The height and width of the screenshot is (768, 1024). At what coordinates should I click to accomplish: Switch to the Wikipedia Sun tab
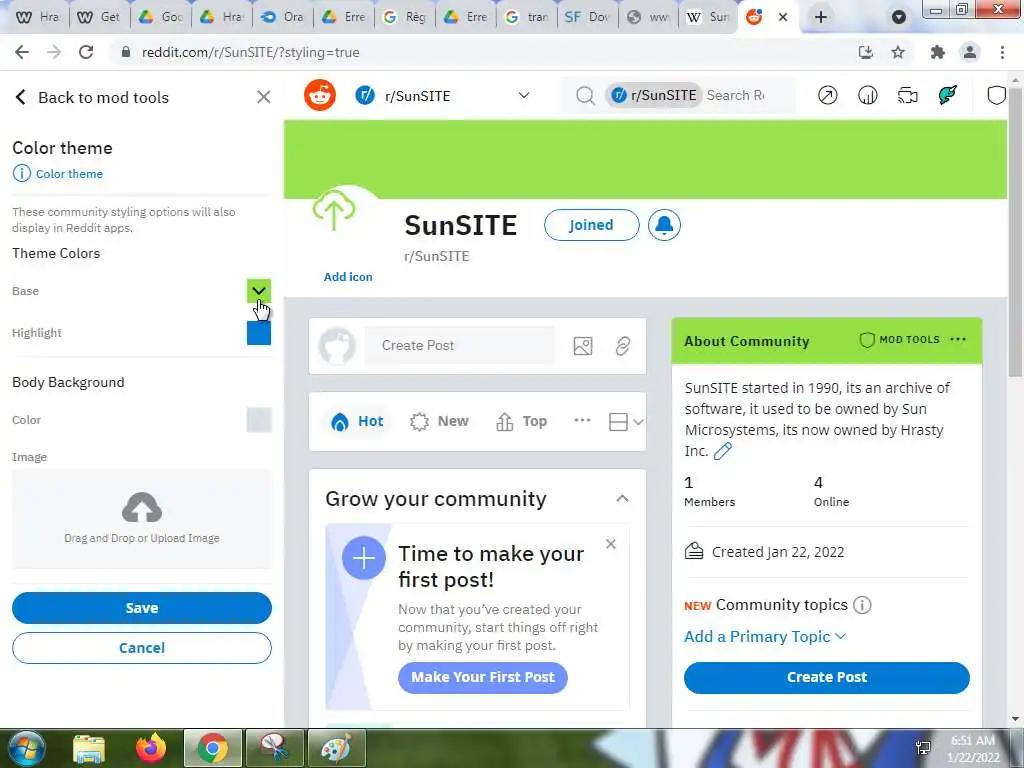pyautogui.click(x=710, y=17)
